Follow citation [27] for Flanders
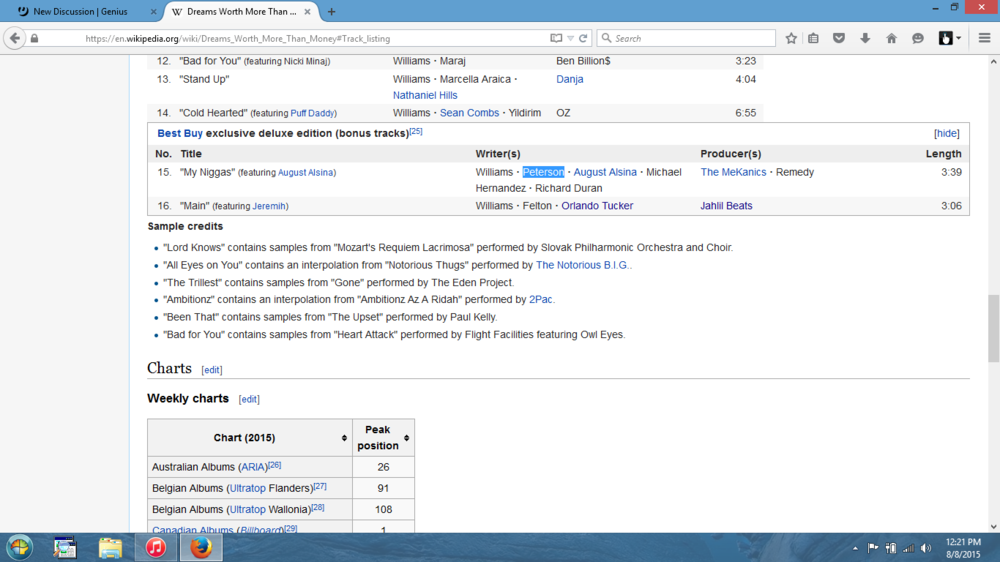 (x=320, y=486)
